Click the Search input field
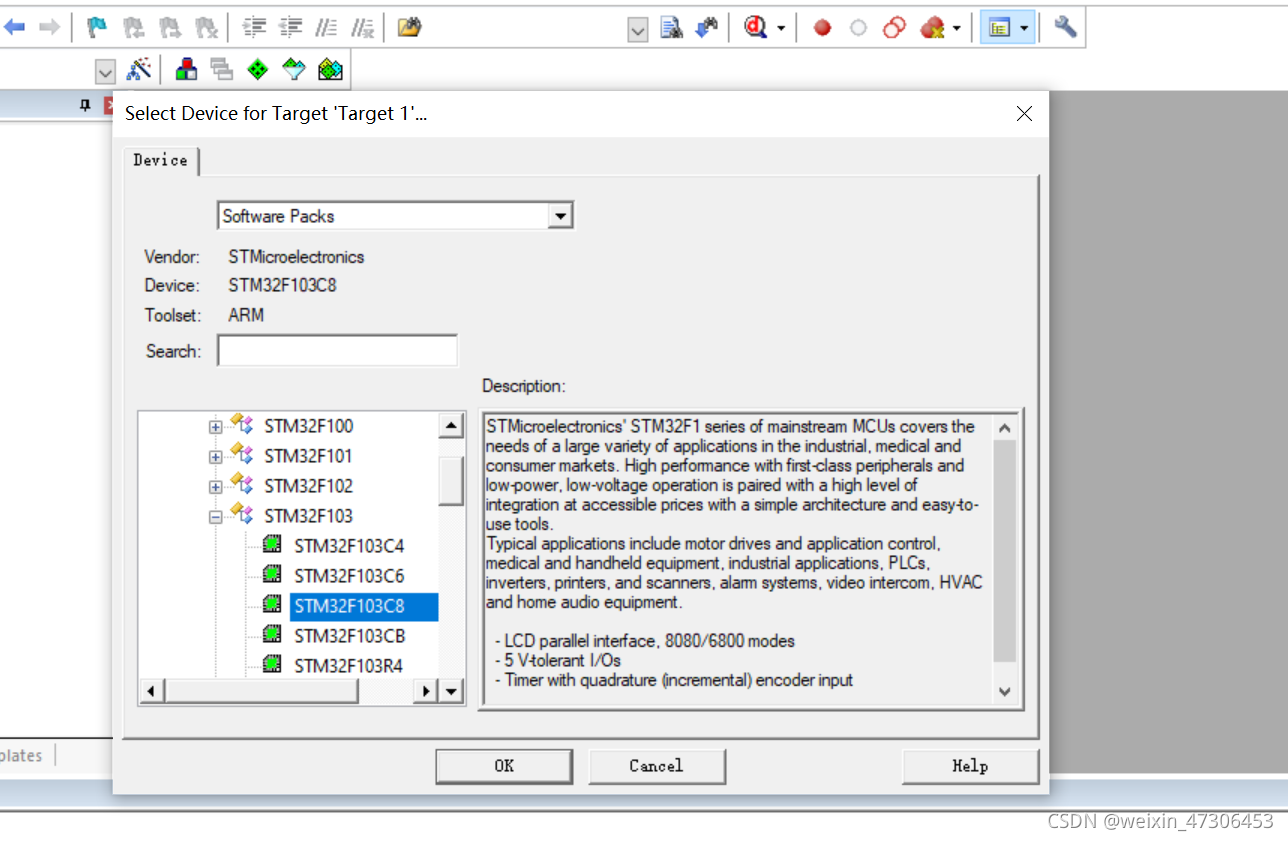Viewport: 1288px width, 841px height. point(338,351)
